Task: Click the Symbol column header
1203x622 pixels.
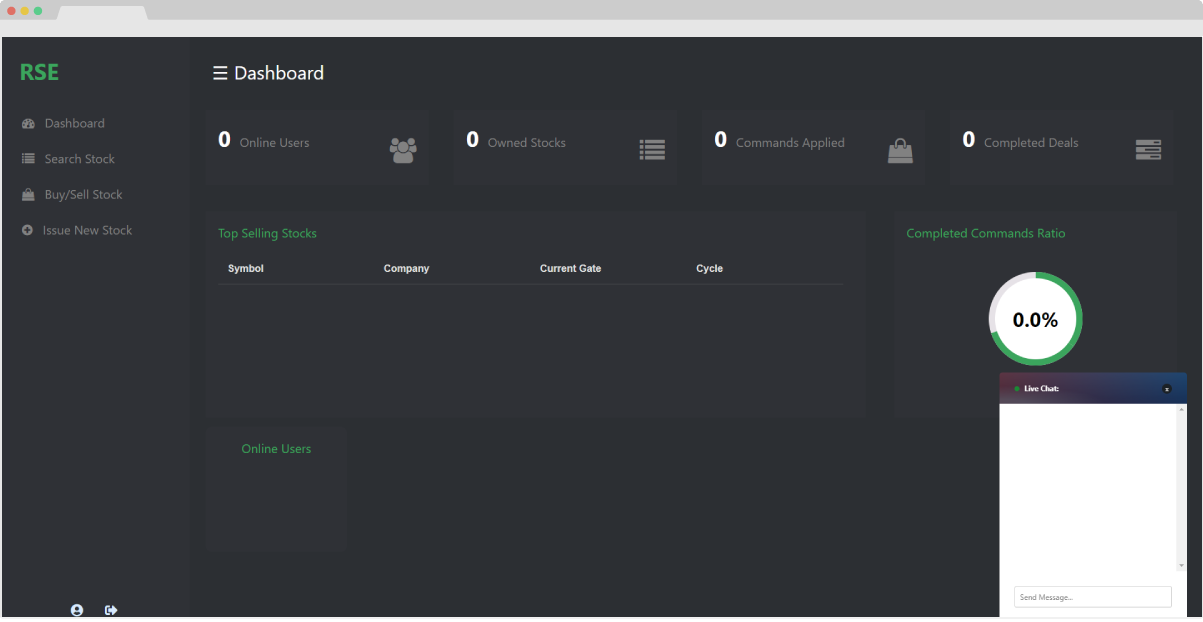Action: (246, 268)
